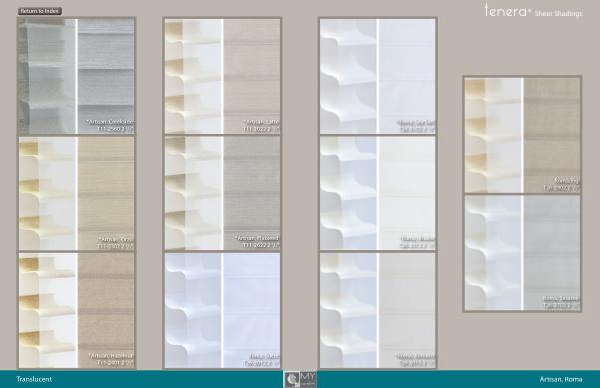
Task: Click the Sheer Shadings header text
Action: [558, 13]
